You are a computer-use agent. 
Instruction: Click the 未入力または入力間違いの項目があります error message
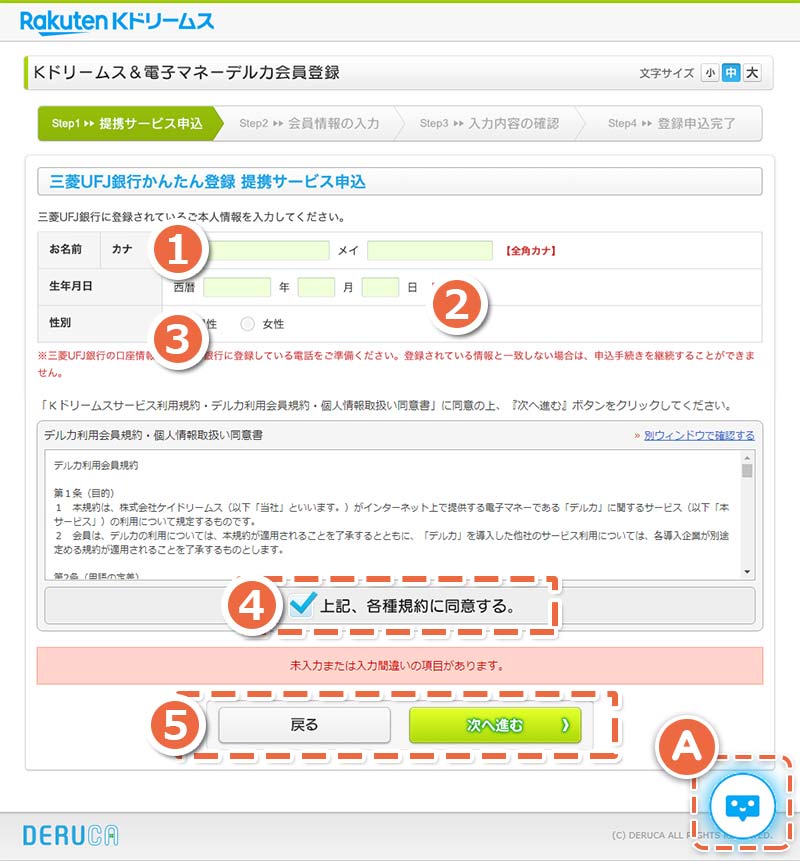[x=397, y=666]
